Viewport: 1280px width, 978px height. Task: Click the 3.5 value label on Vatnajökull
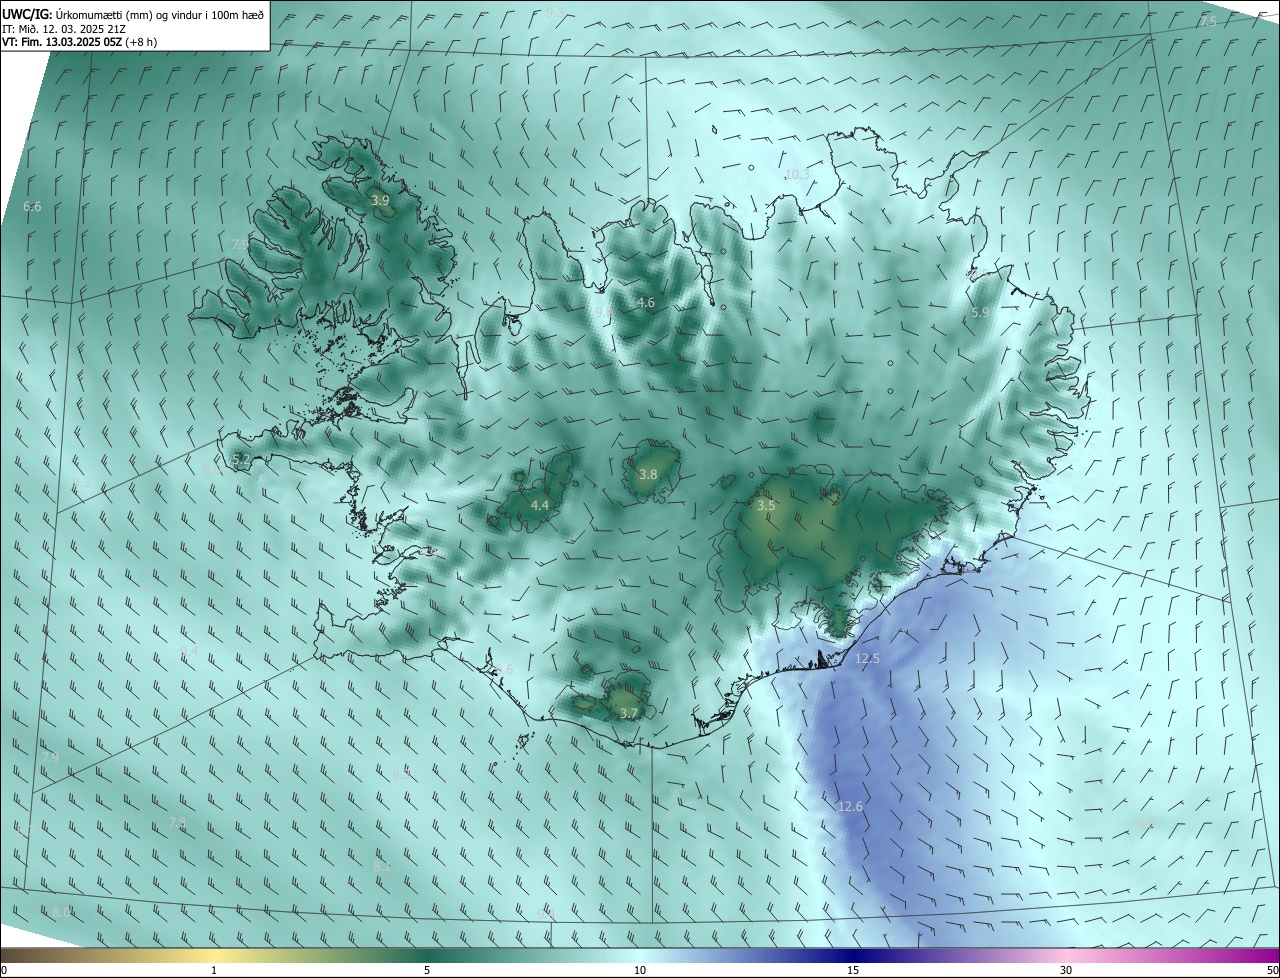(766, 506)
